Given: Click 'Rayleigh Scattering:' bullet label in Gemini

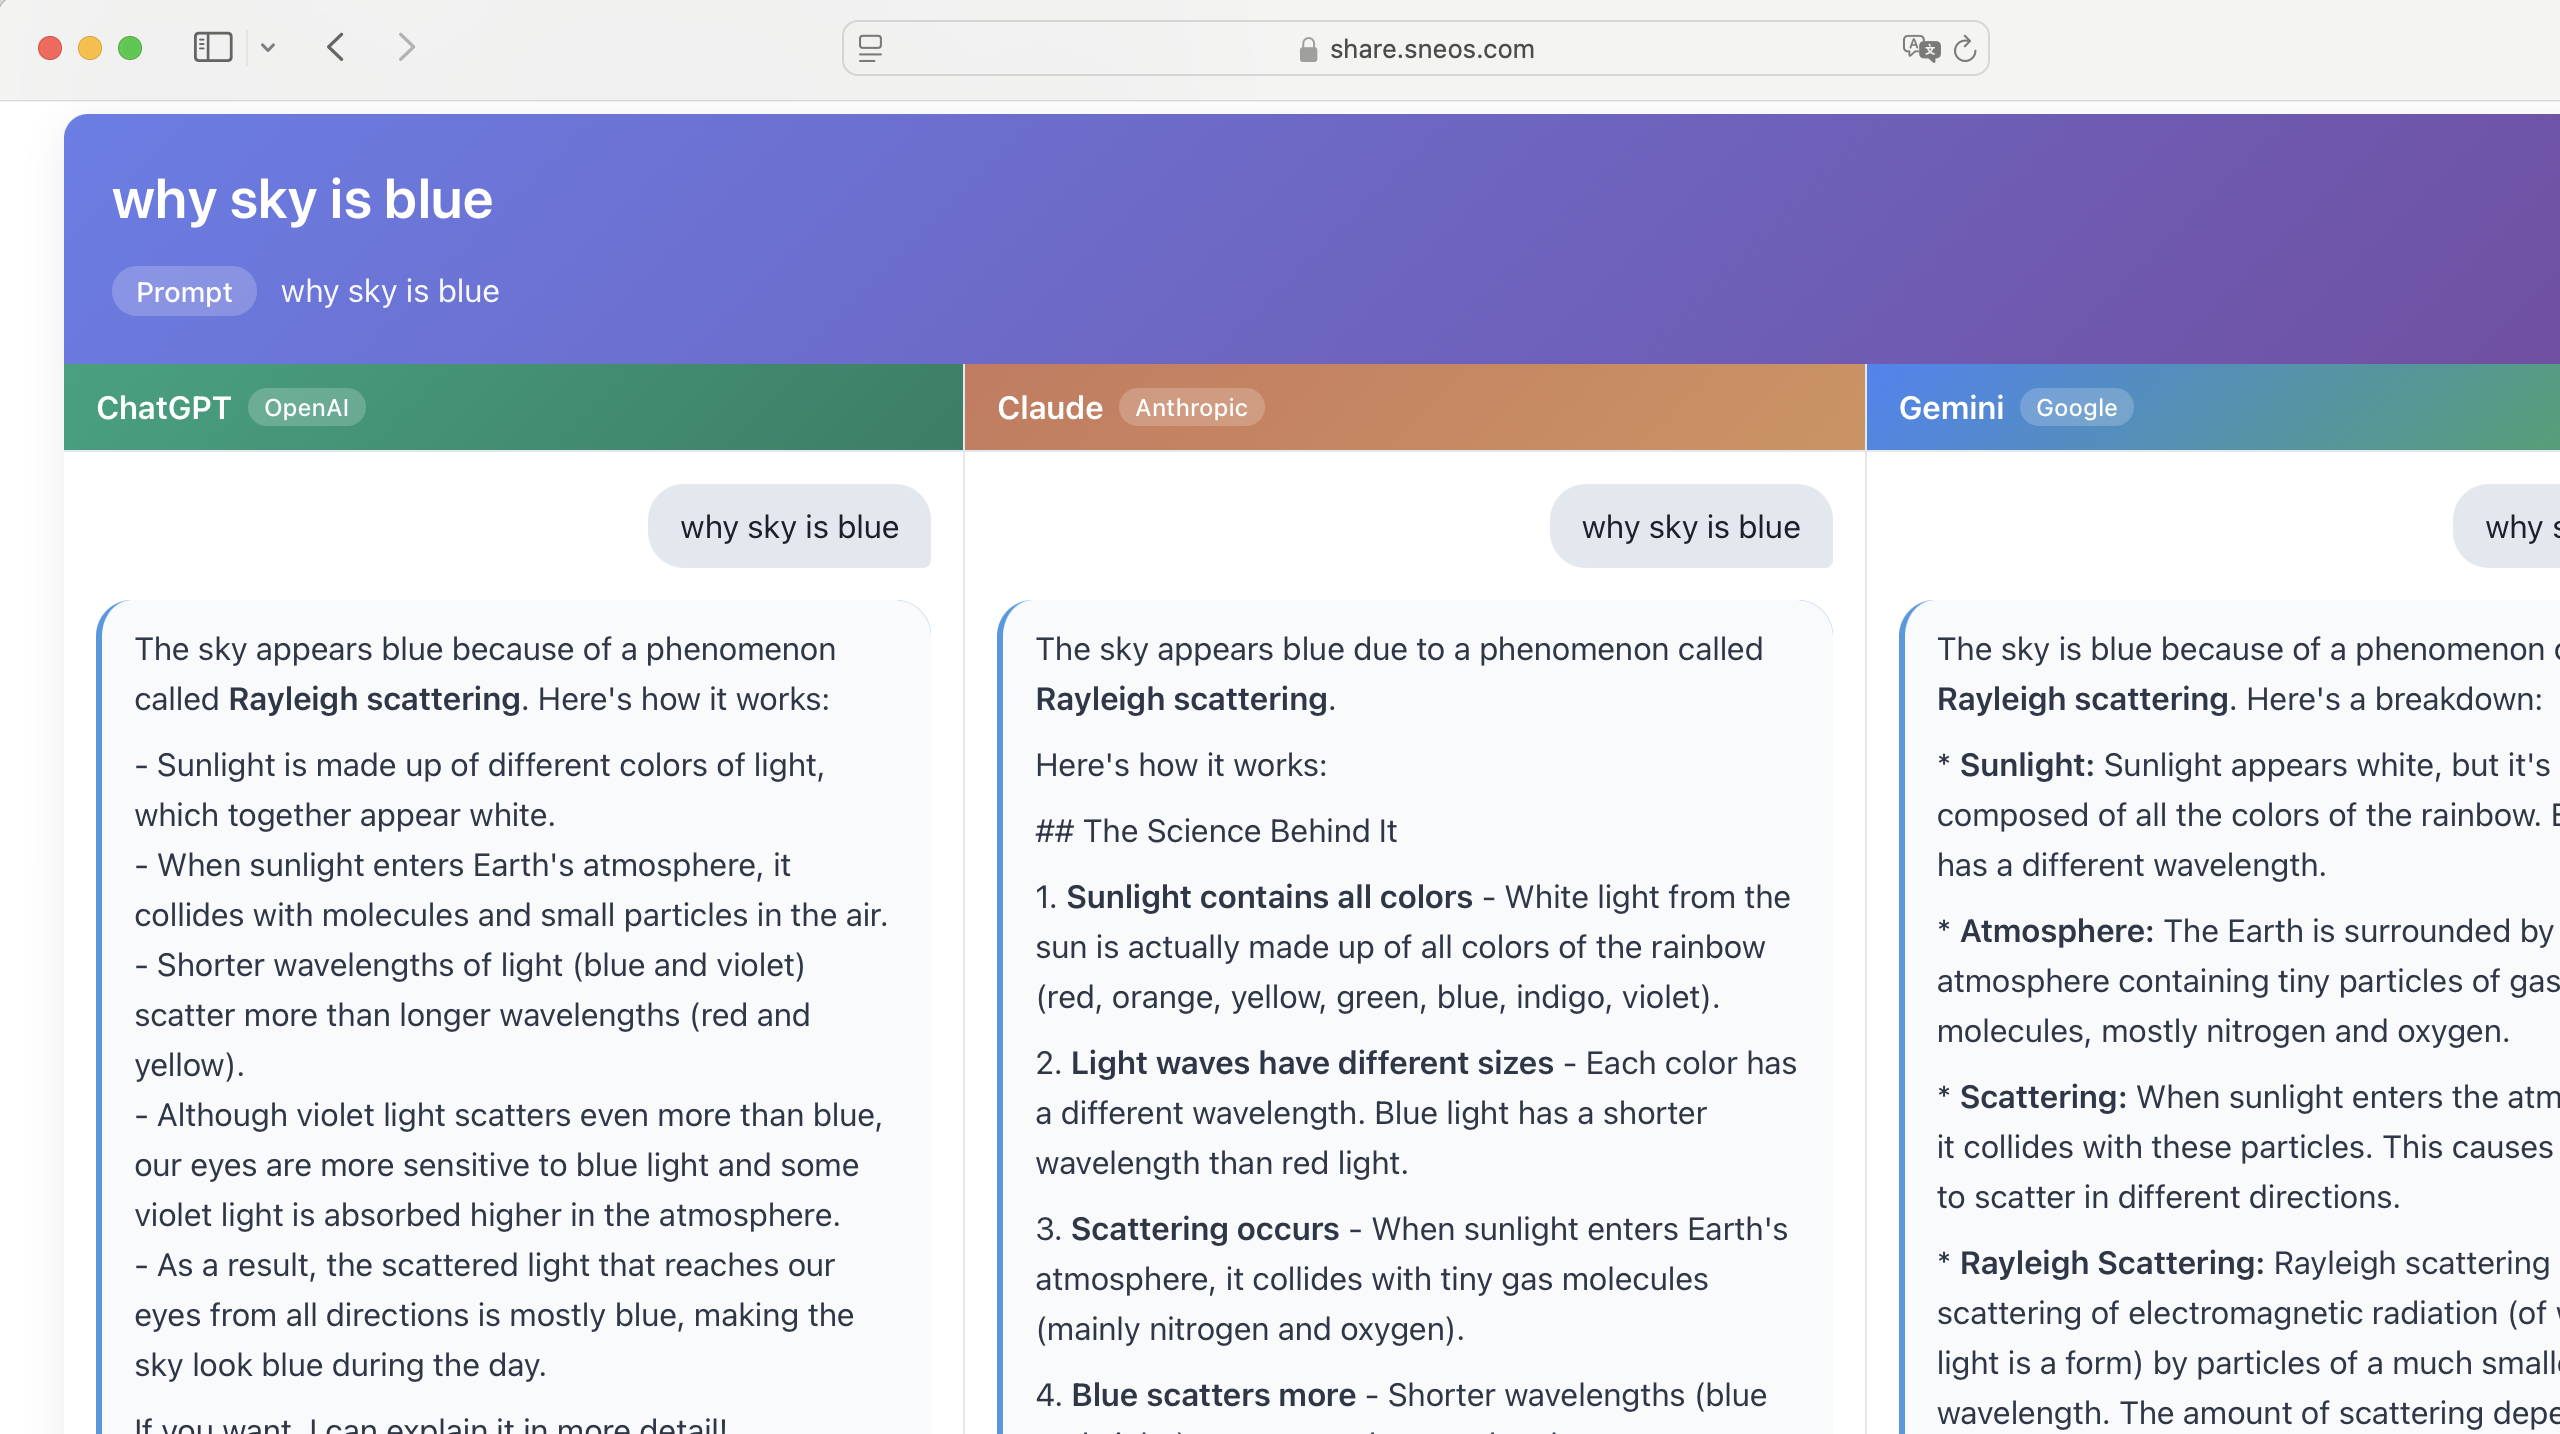Looking at the screenshot, I should [2111, 1263].
